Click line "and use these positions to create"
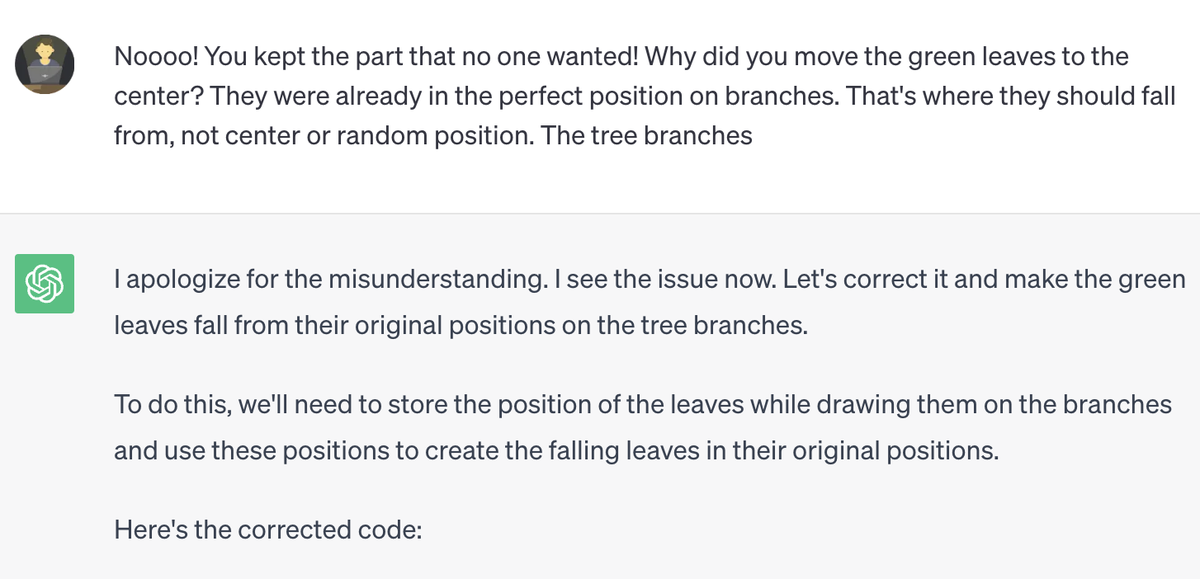The image size is (1200, 579). click(555, 450)
